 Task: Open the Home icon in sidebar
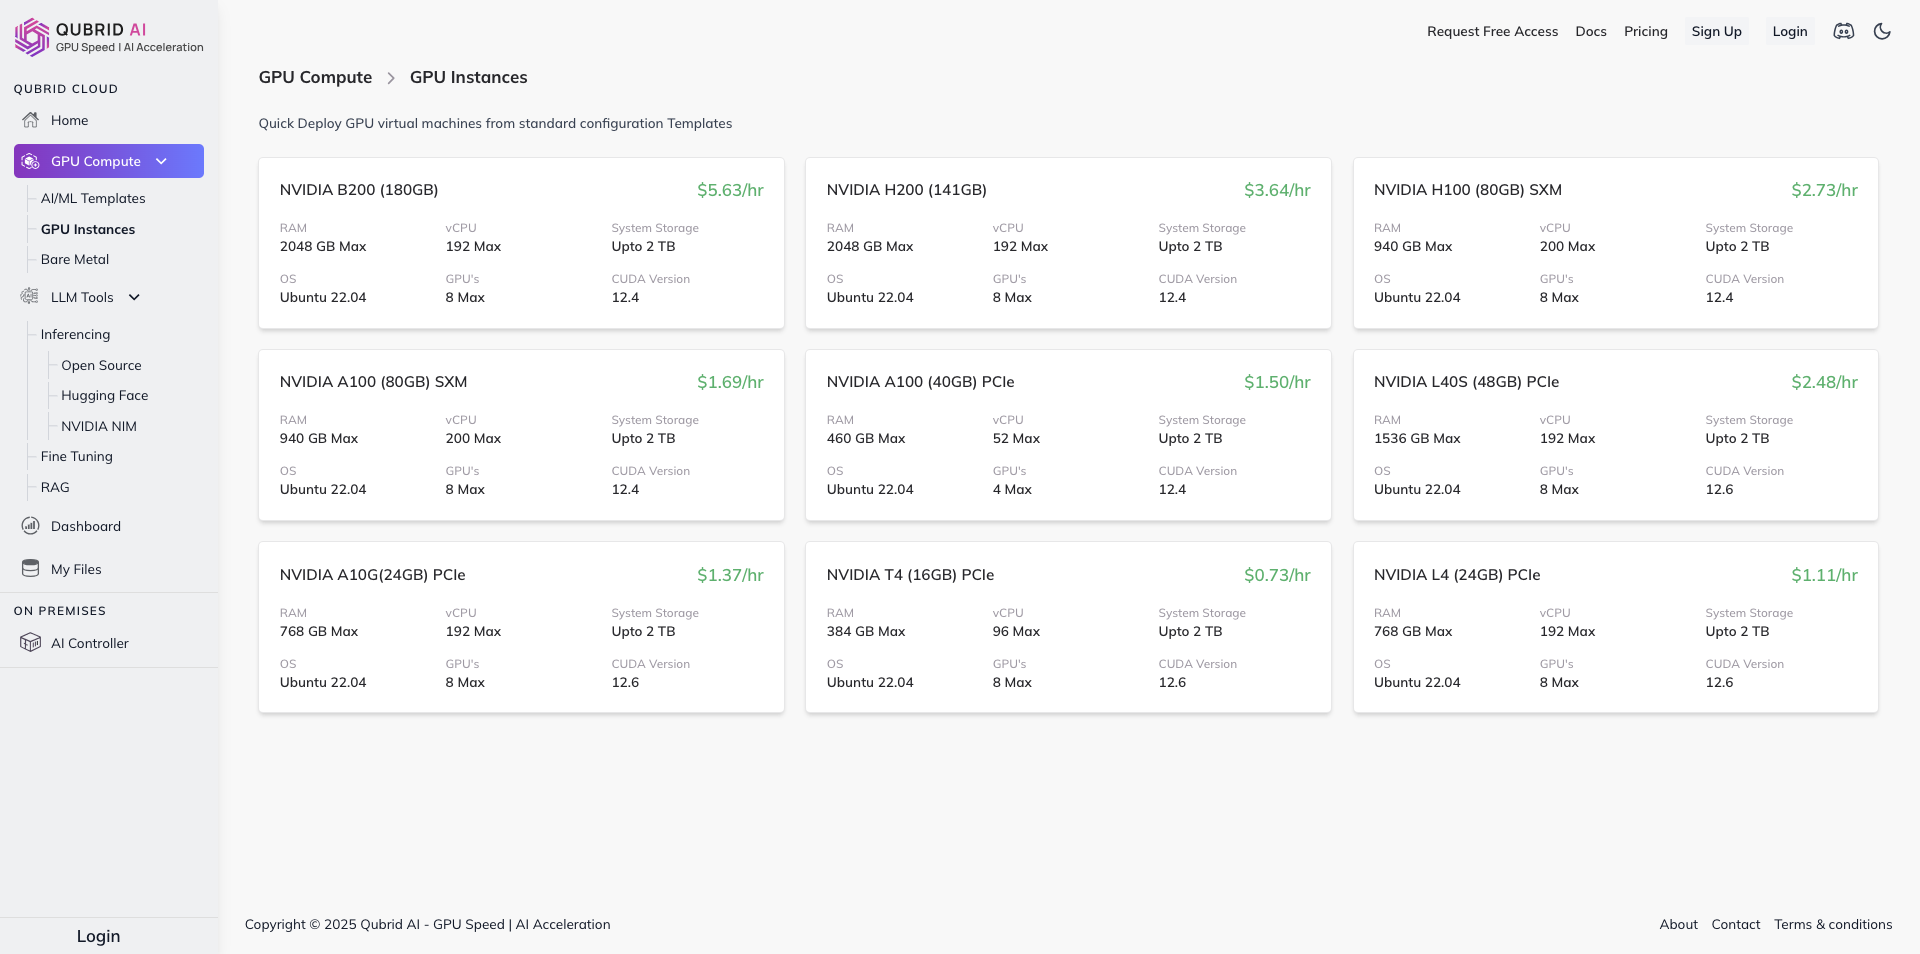click(31, 120)
